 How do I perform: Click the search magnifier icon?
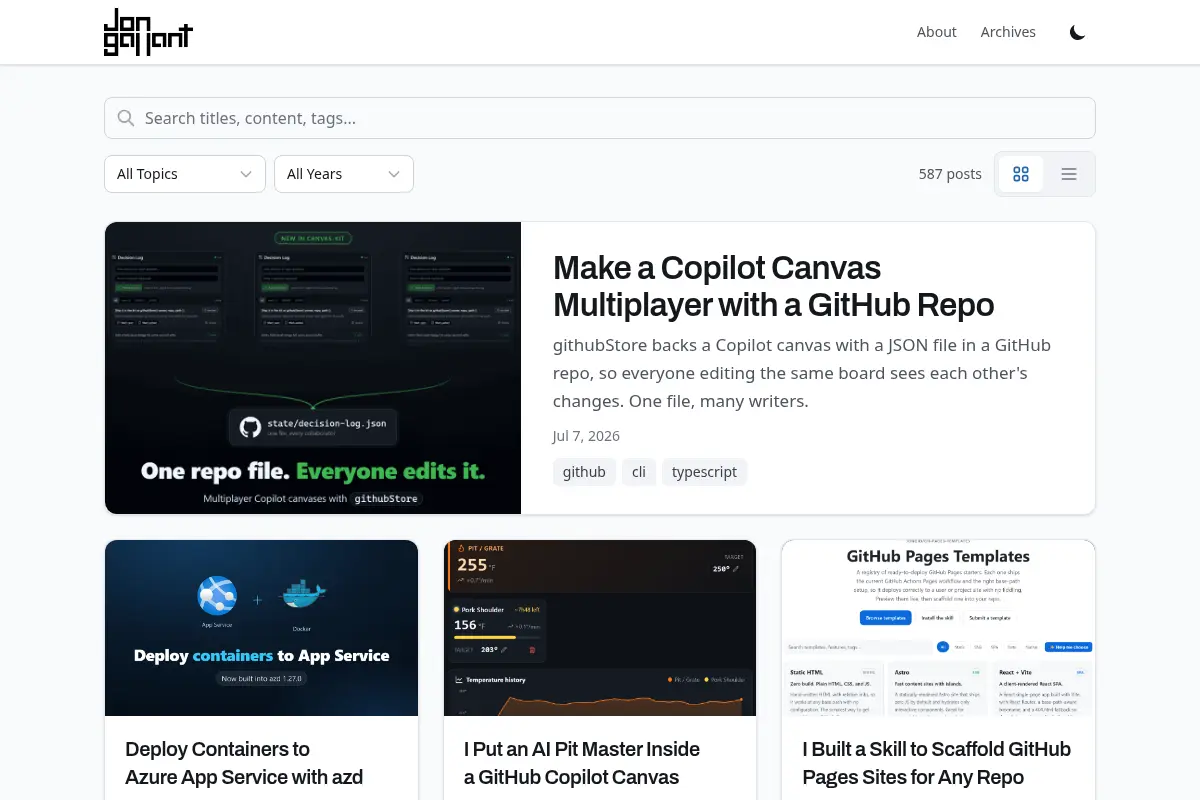(x=126, y=118)
